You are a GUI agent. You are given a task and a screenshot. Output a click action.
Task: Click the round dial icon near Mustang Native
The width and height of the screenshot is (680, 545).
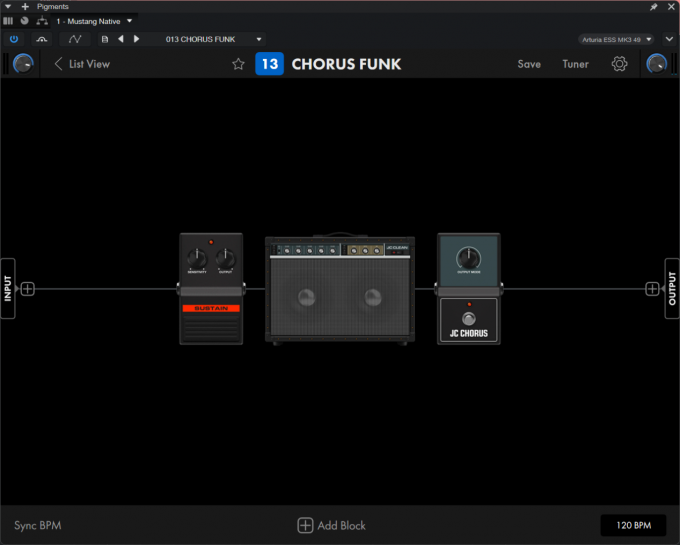click(25, 21)
